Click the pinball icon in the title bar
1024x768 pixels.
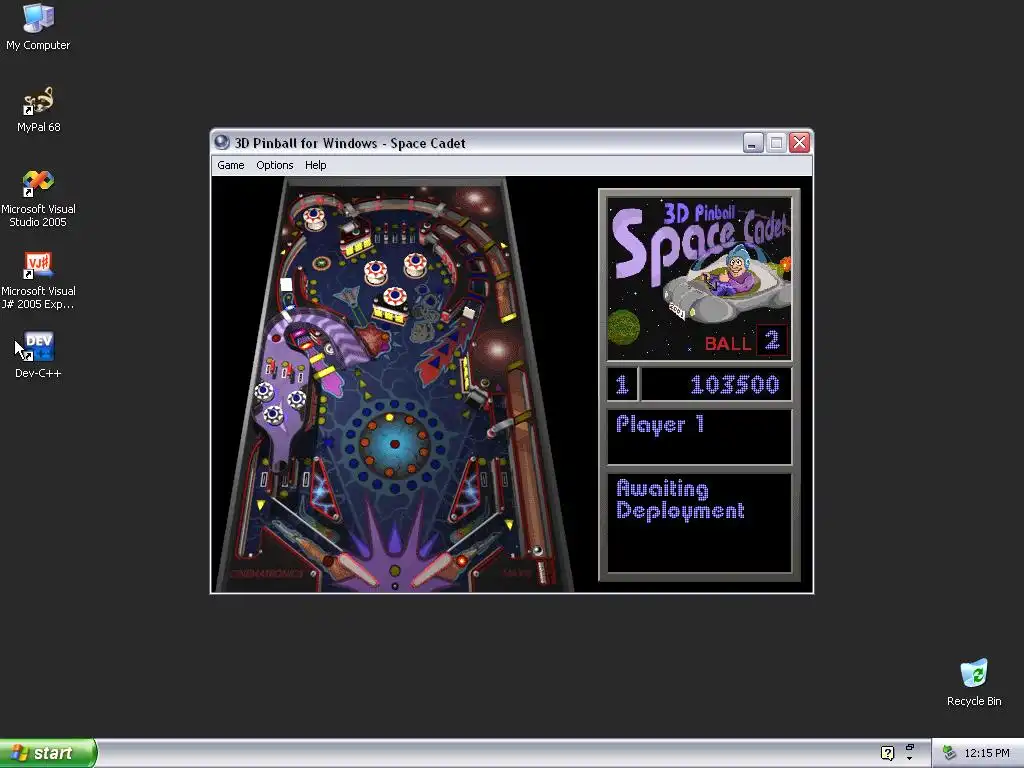[x=222, y=142]
